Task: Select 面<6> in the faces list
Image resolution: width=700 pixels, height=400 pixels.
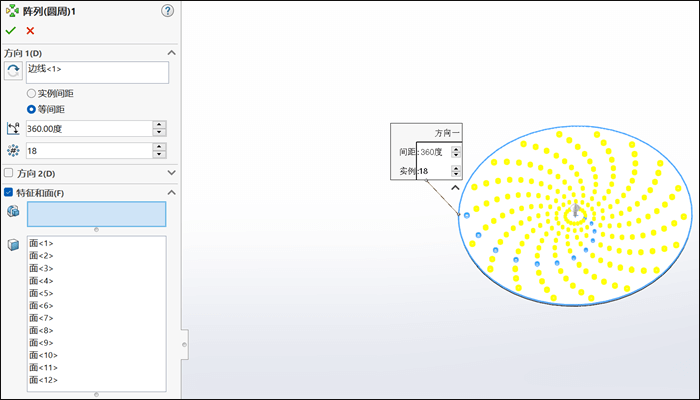Action: tap(41, 306)
